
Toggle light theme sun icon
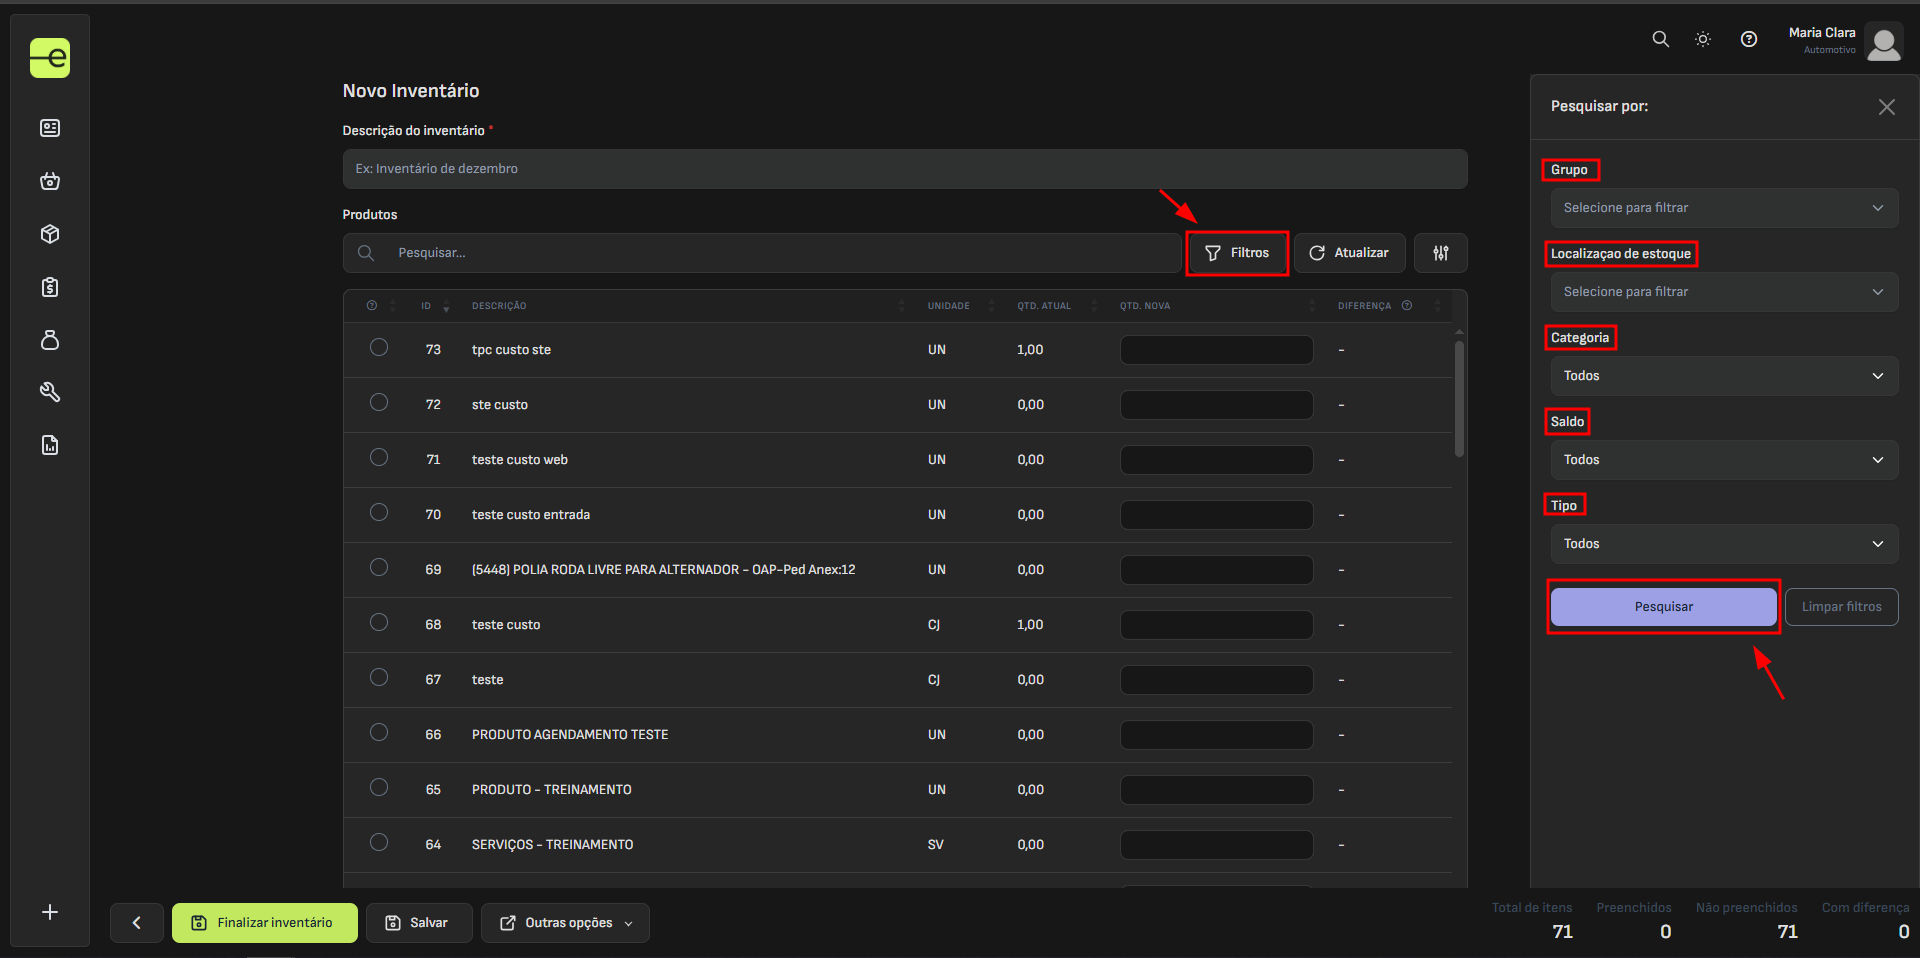[x=1703, y=39]
